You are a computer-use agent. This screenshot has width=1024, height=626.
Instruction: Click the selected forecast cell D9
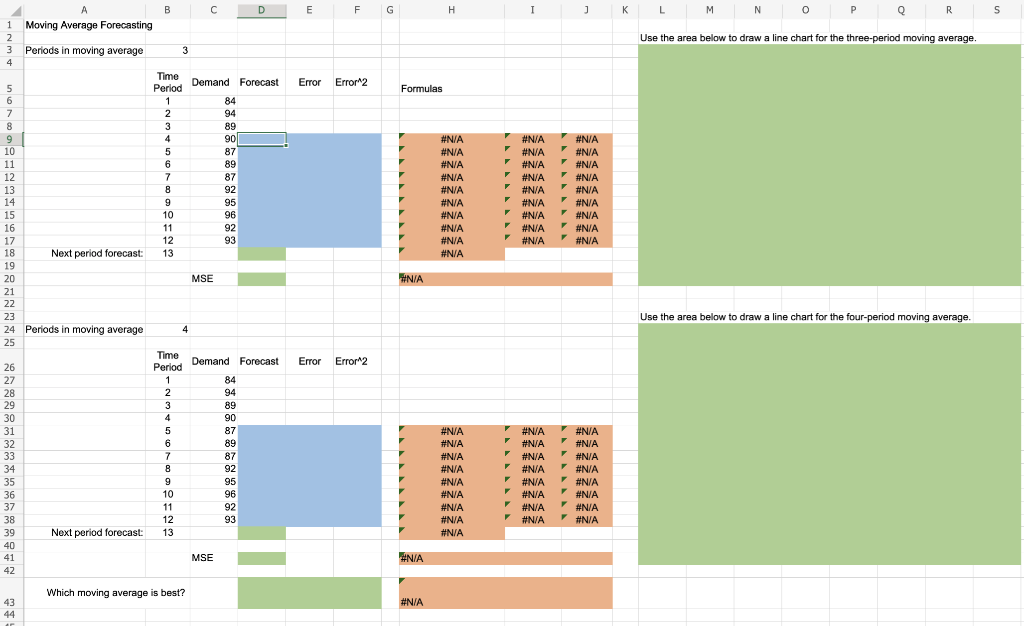pos(261,139)
